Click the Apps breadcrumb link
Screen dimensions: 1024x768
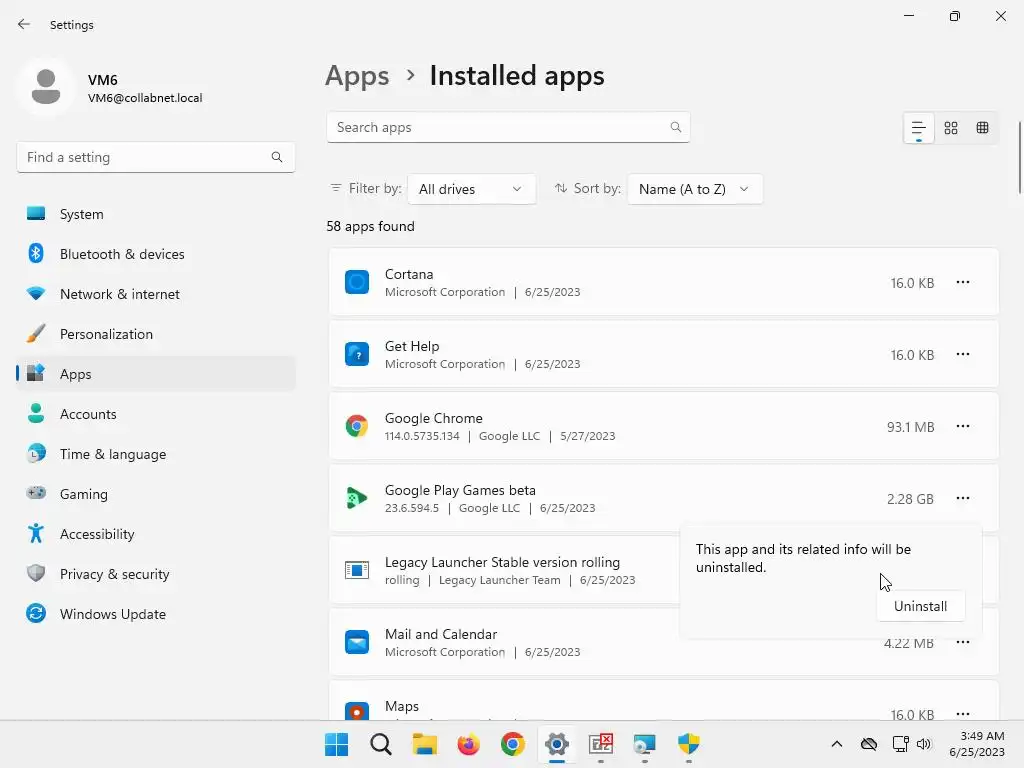[x=357, y=76]
